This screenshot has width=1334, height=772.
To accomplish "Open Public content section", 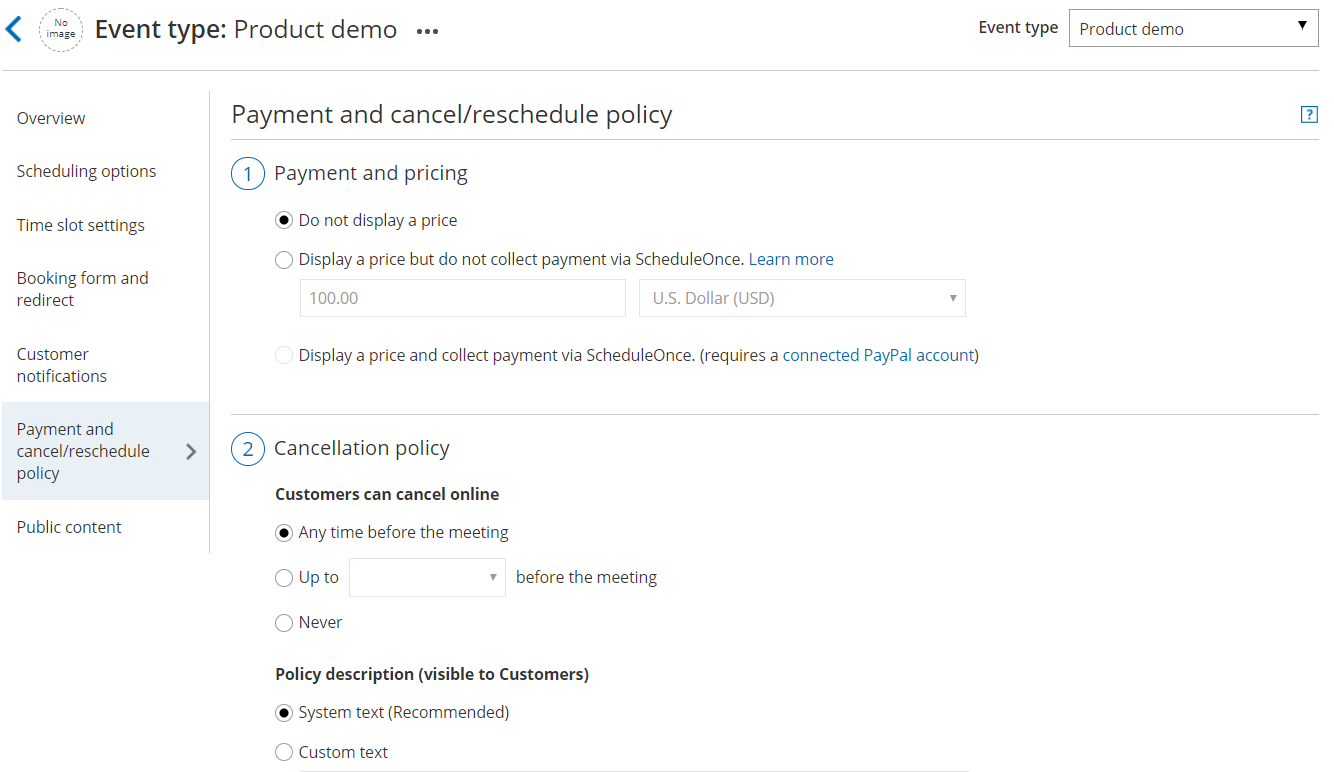I will [69, 527].
